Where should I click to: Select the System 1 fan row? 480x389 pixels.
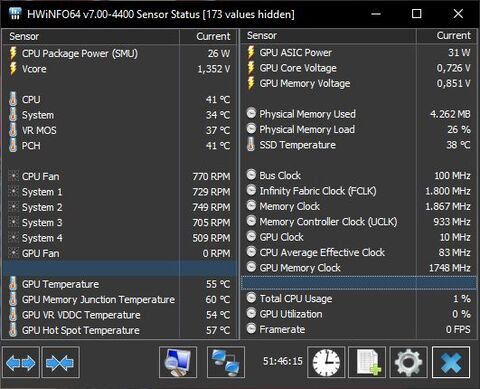pyautogui.click(x=120, y=192)
